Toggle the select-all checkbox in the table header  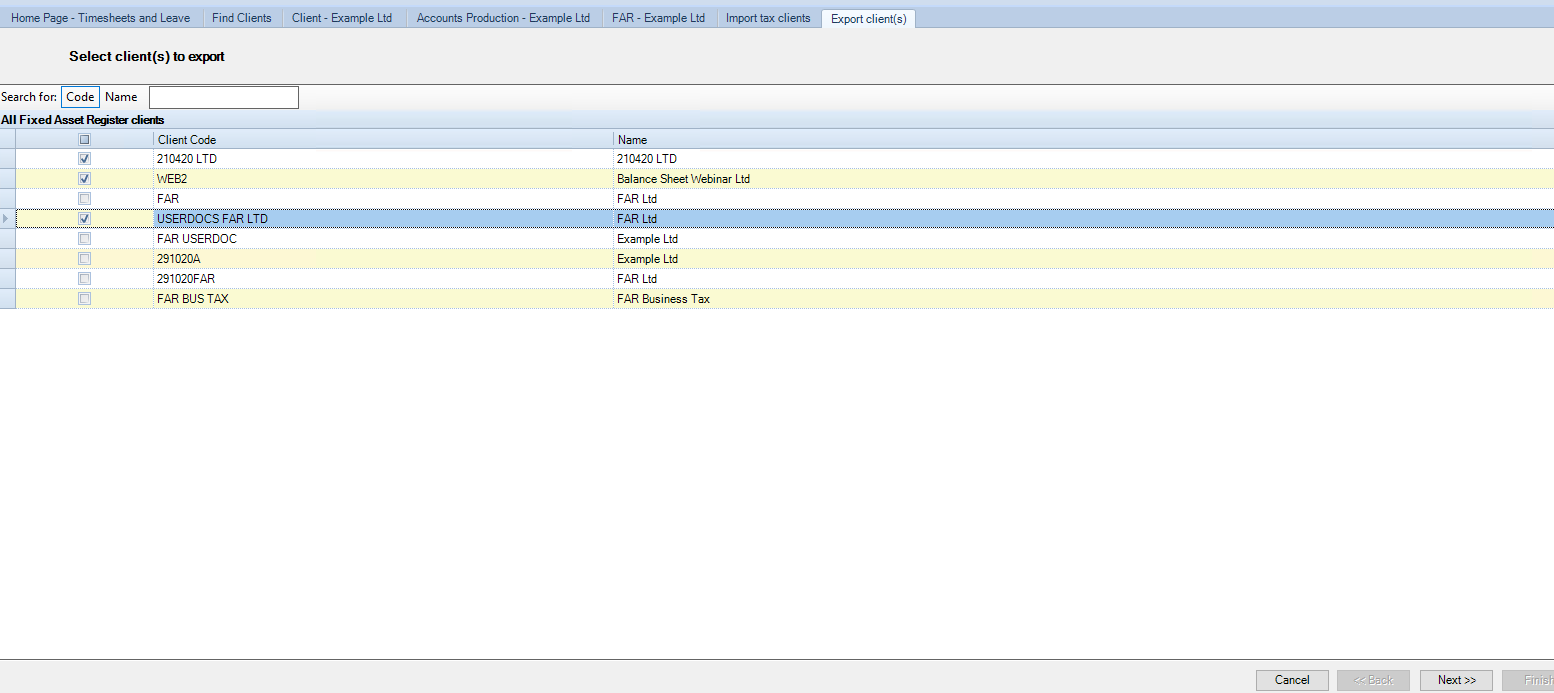(84, 140)
